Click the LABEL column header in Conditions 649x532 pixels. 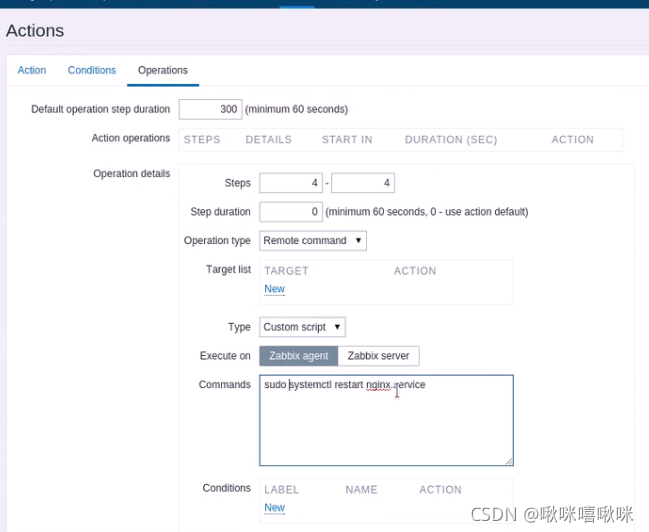[281, 490]
